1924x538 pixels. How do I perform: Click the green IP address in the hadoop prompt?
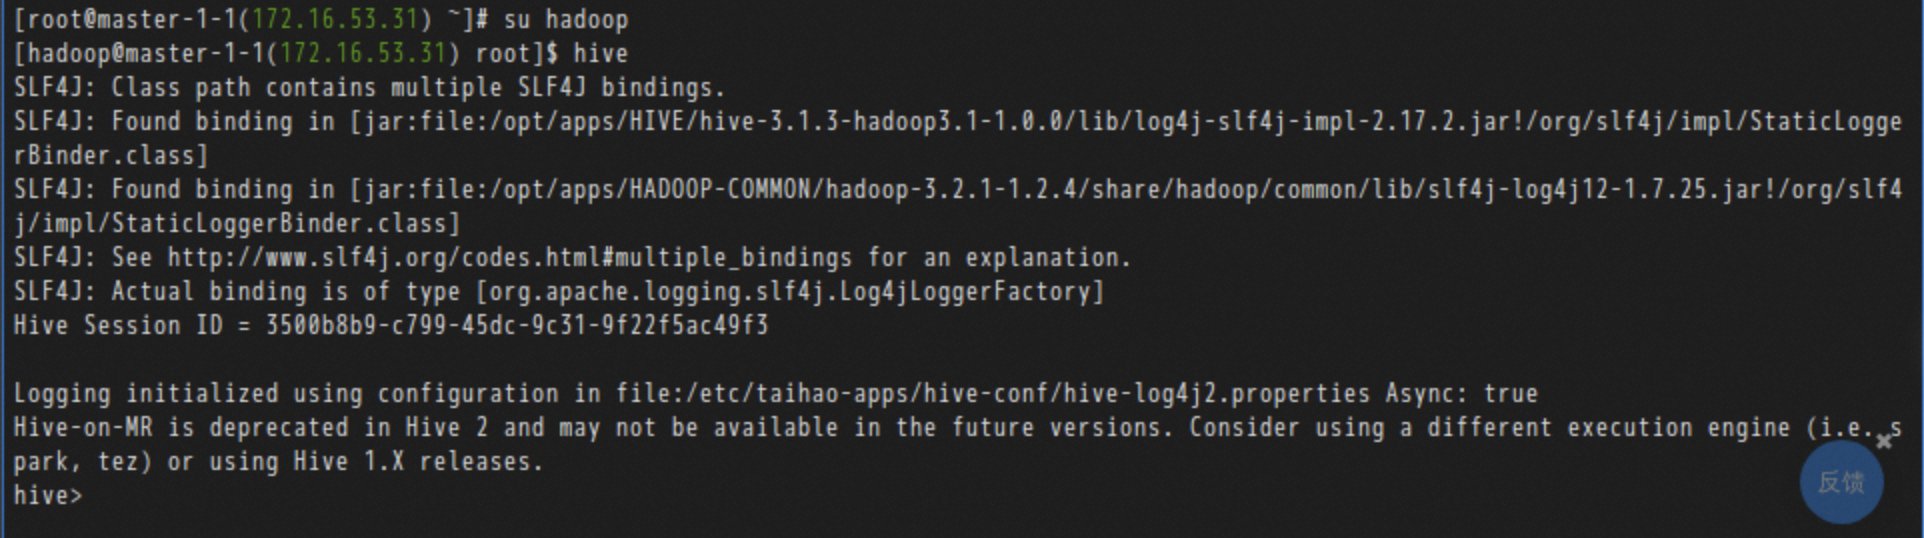click(362, 54)
